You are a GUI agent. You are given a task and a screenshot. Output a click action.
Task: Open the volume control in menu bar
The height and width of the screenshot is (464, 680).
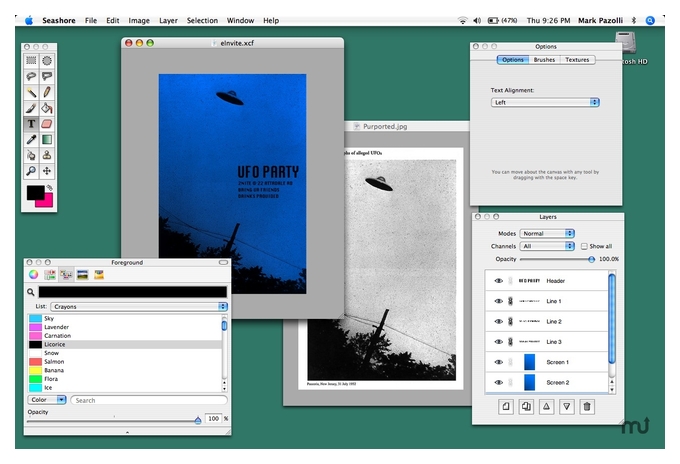point(477,20)
